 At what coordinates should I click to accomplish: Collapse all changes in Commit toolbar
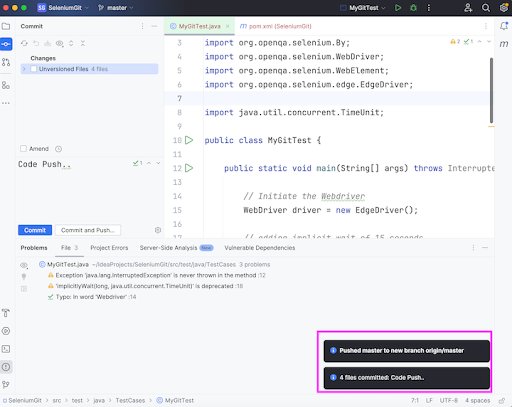coord(83,43)
